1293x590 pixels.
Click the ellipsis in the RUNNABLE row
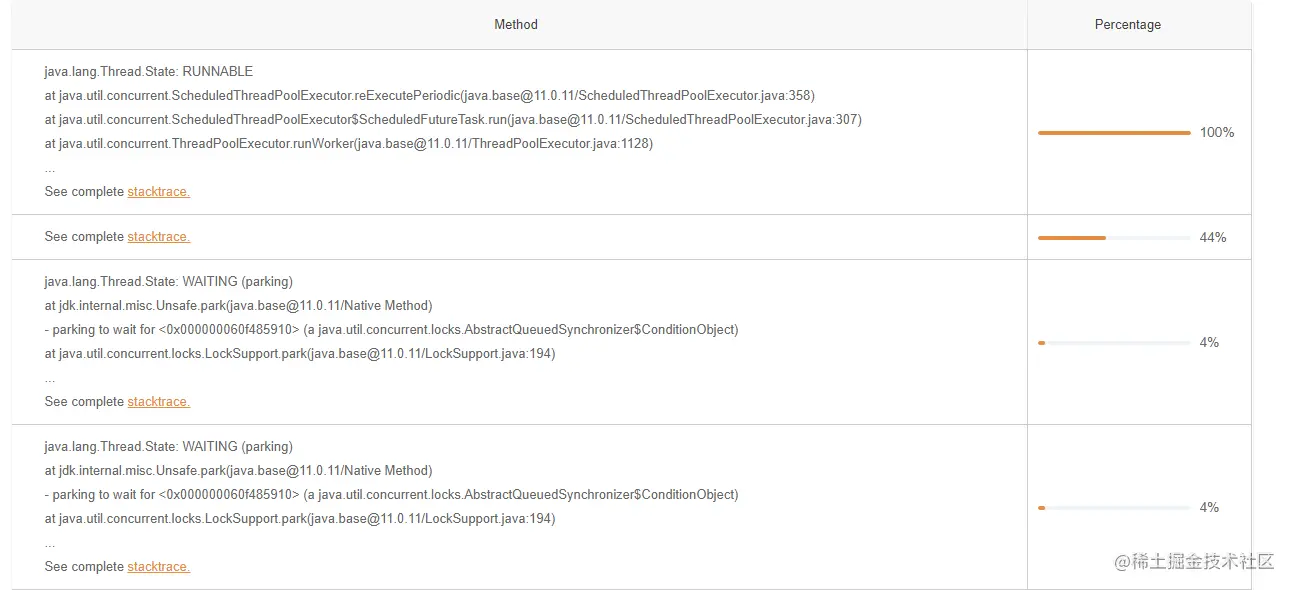50,168
